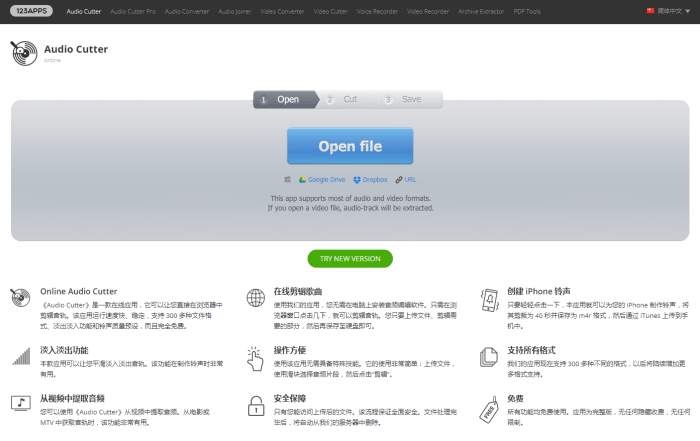Click the 安全保障 heading
The height and width of the screenshot is (441, 700).
point(290,399)
